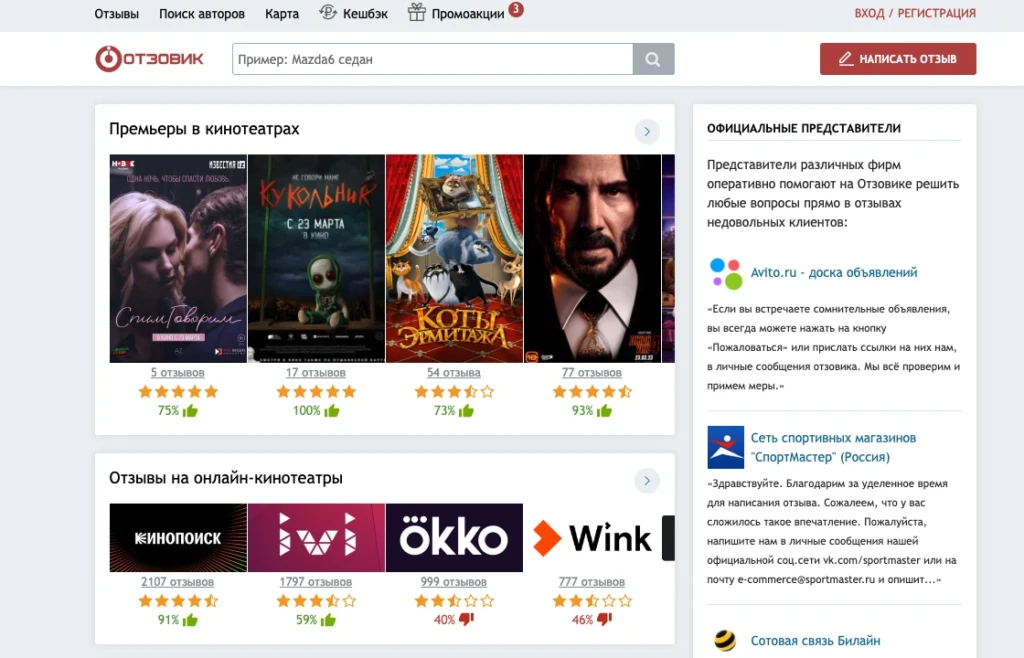The height and width of the screenshot is (658, 1024).
Task: Click thumbs up beside 59% rating
Action: (x=328, y=619)
